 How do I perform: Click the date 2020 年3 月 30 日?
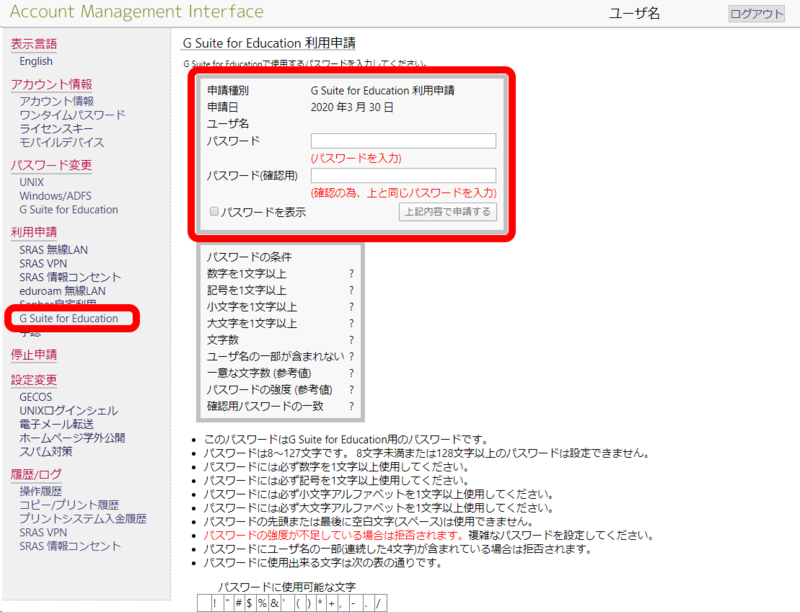click(x=352, y=107)
